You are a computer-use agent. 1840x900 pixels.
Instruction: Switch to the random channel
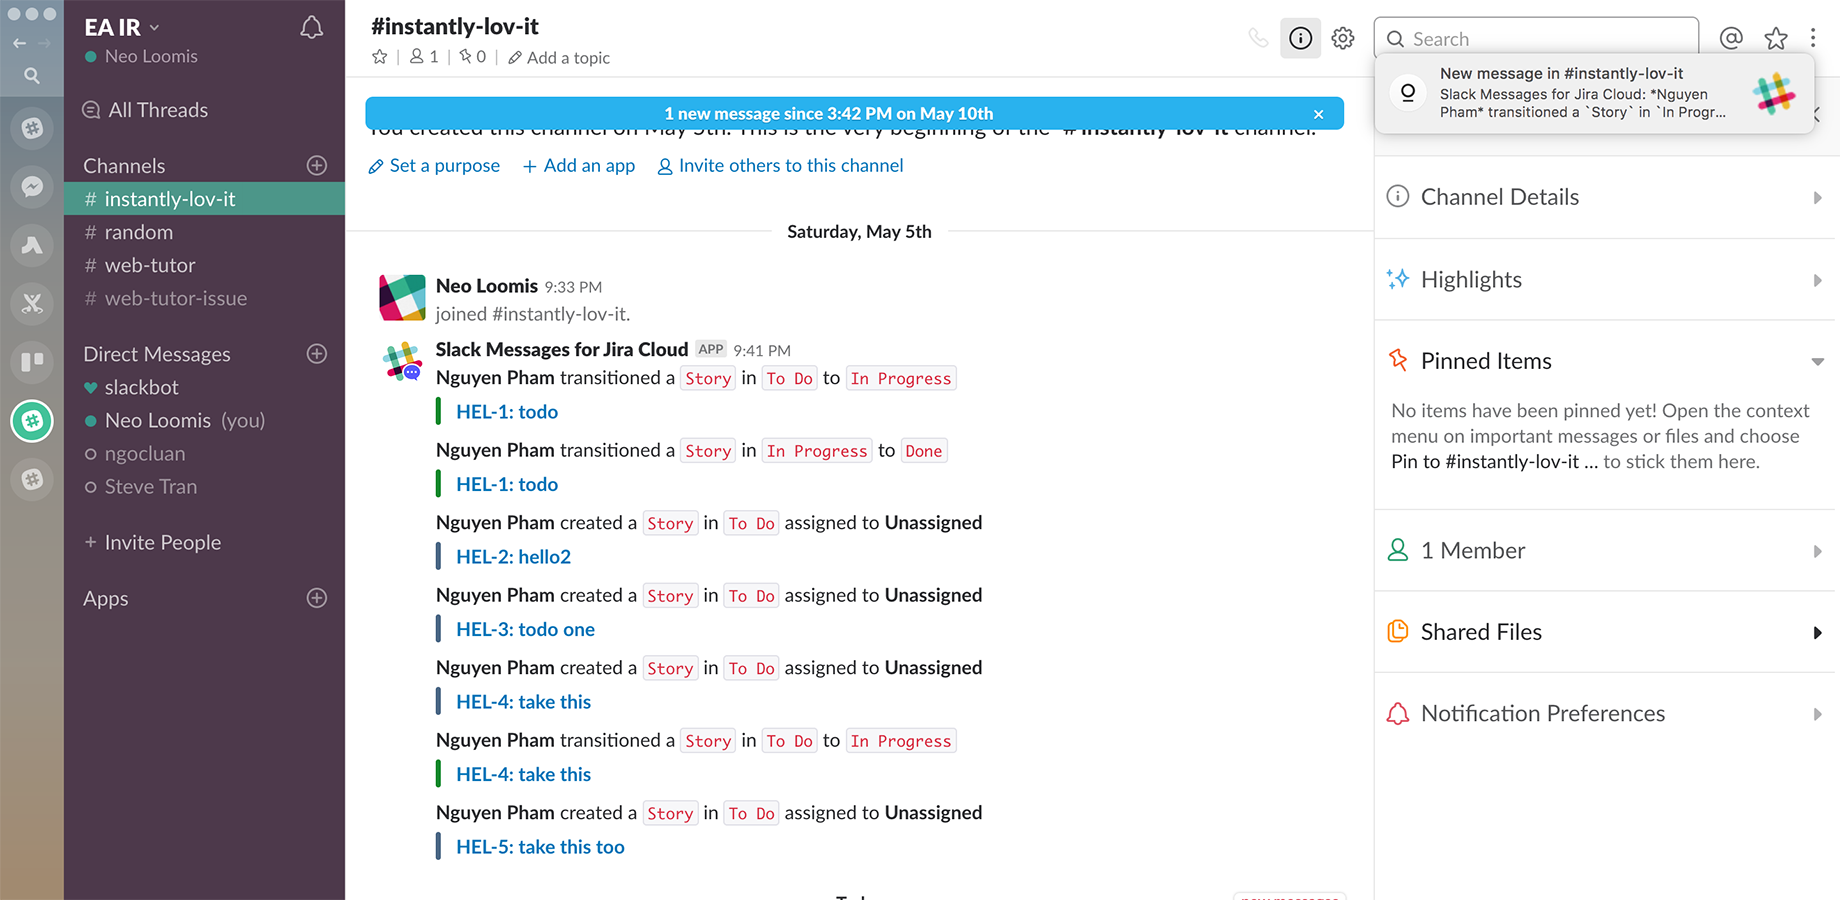(204, 232)
